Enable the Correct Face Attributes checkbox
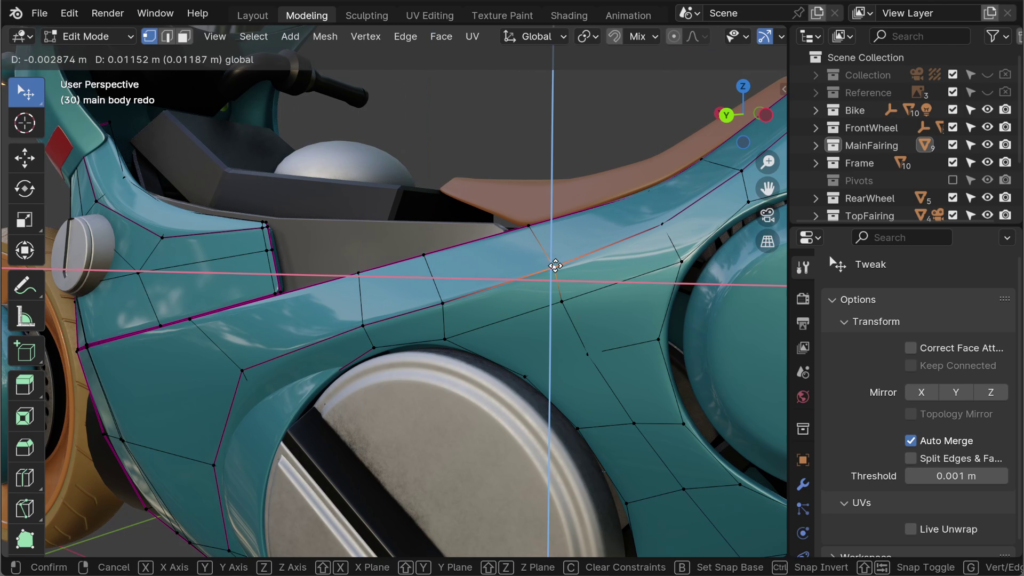The width and height of the screenshot is (1024, 576). 910,348
